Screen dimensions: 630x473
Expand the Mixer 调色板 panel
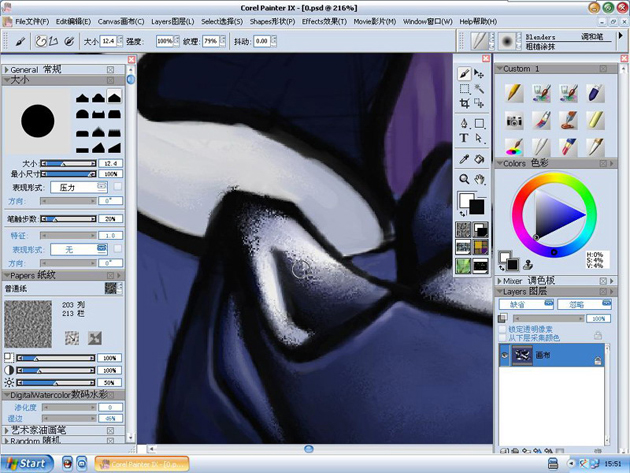click(499, 281)
